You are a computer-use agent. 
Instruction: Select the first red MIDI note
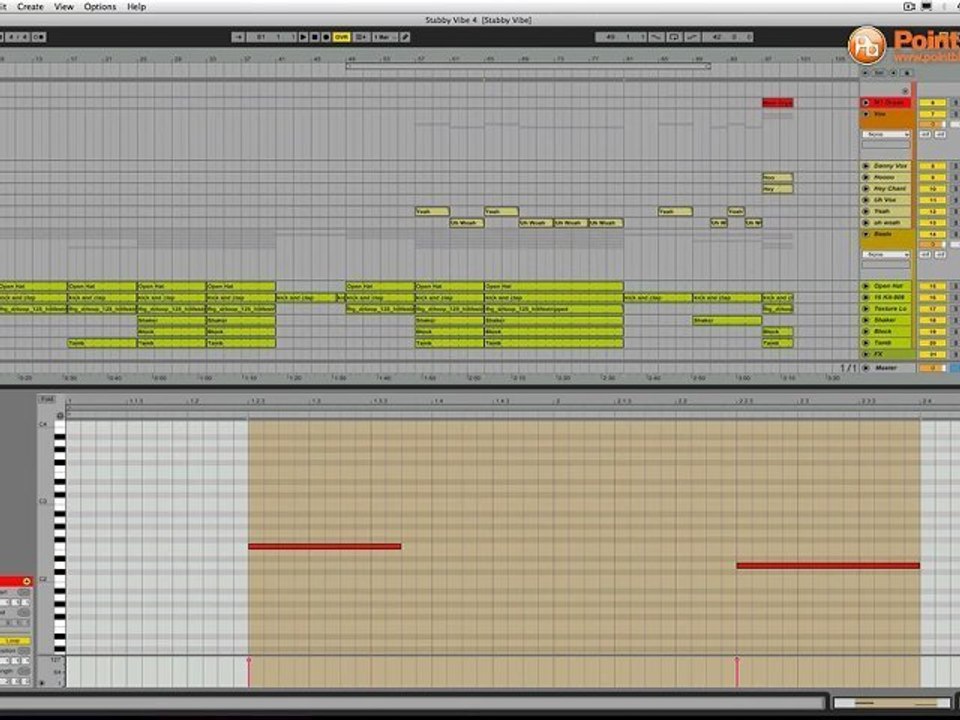pyautogui.click(x=324, y=546)
